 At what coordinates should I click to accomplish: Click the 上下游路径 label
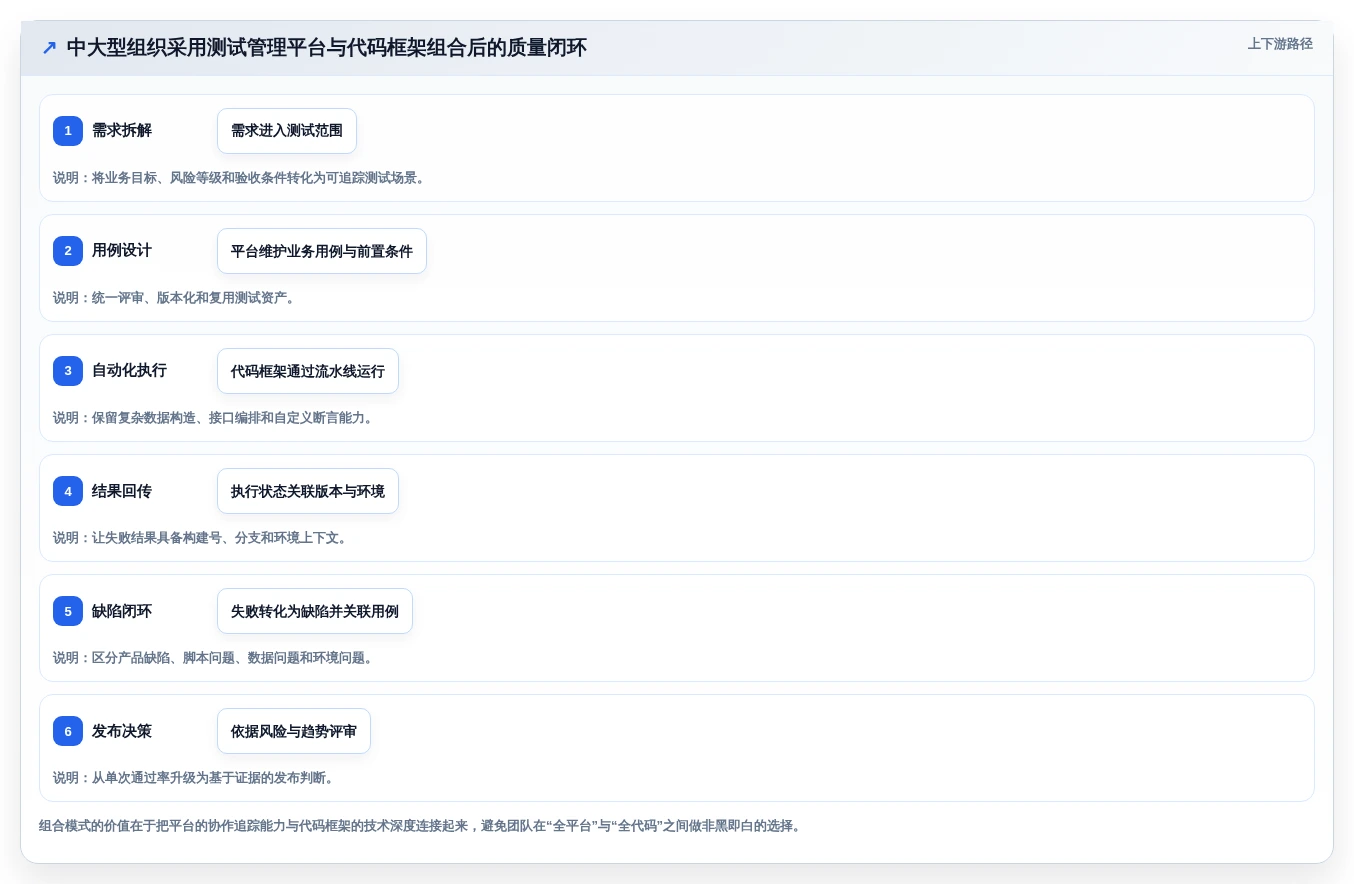[x=1280, y=44]
